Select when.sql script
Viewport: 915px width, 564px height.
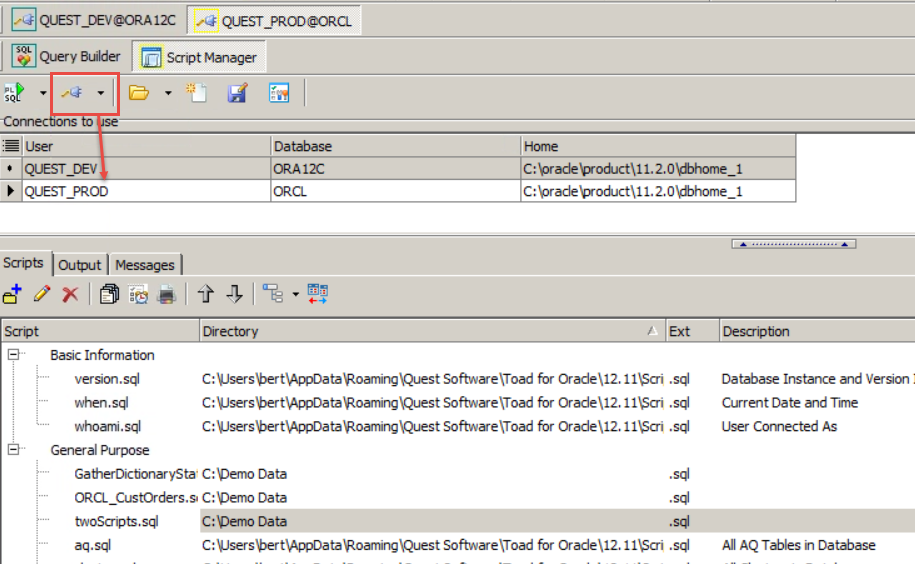[101, 402]
